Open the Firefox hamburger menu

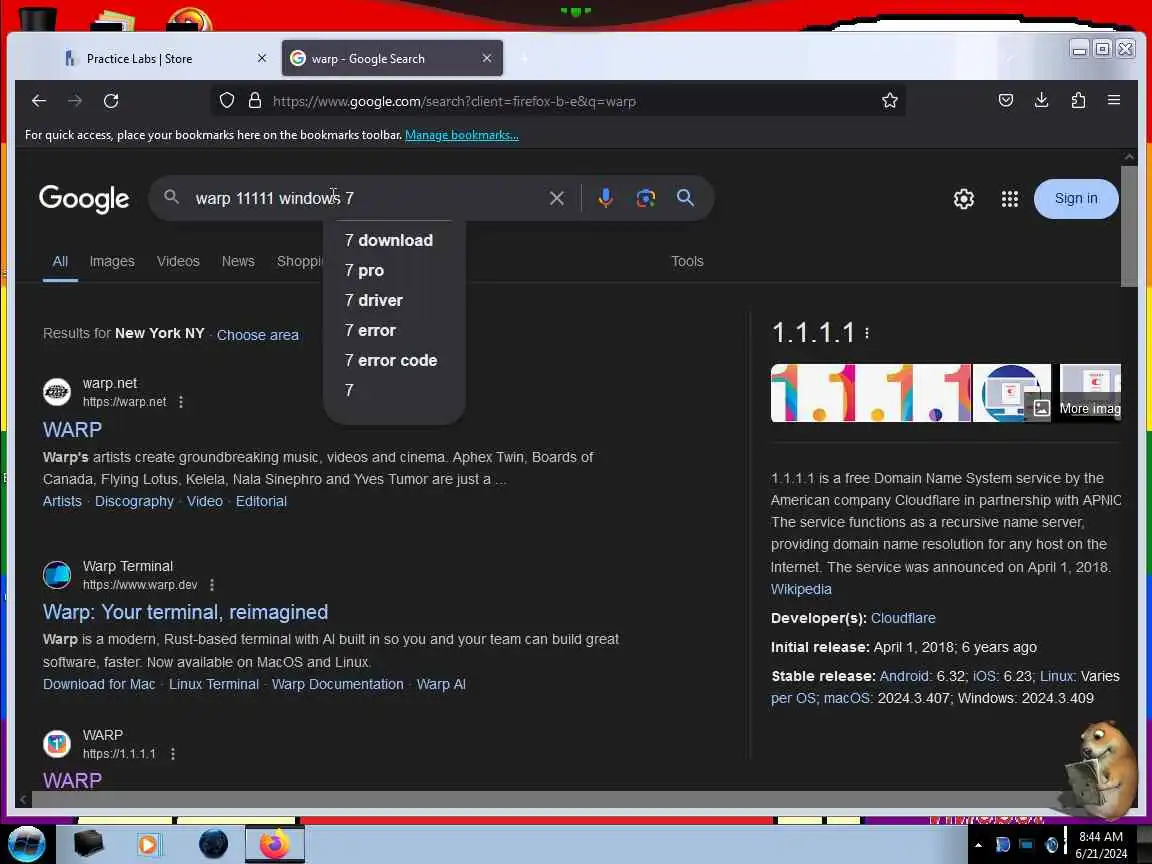1114,100
